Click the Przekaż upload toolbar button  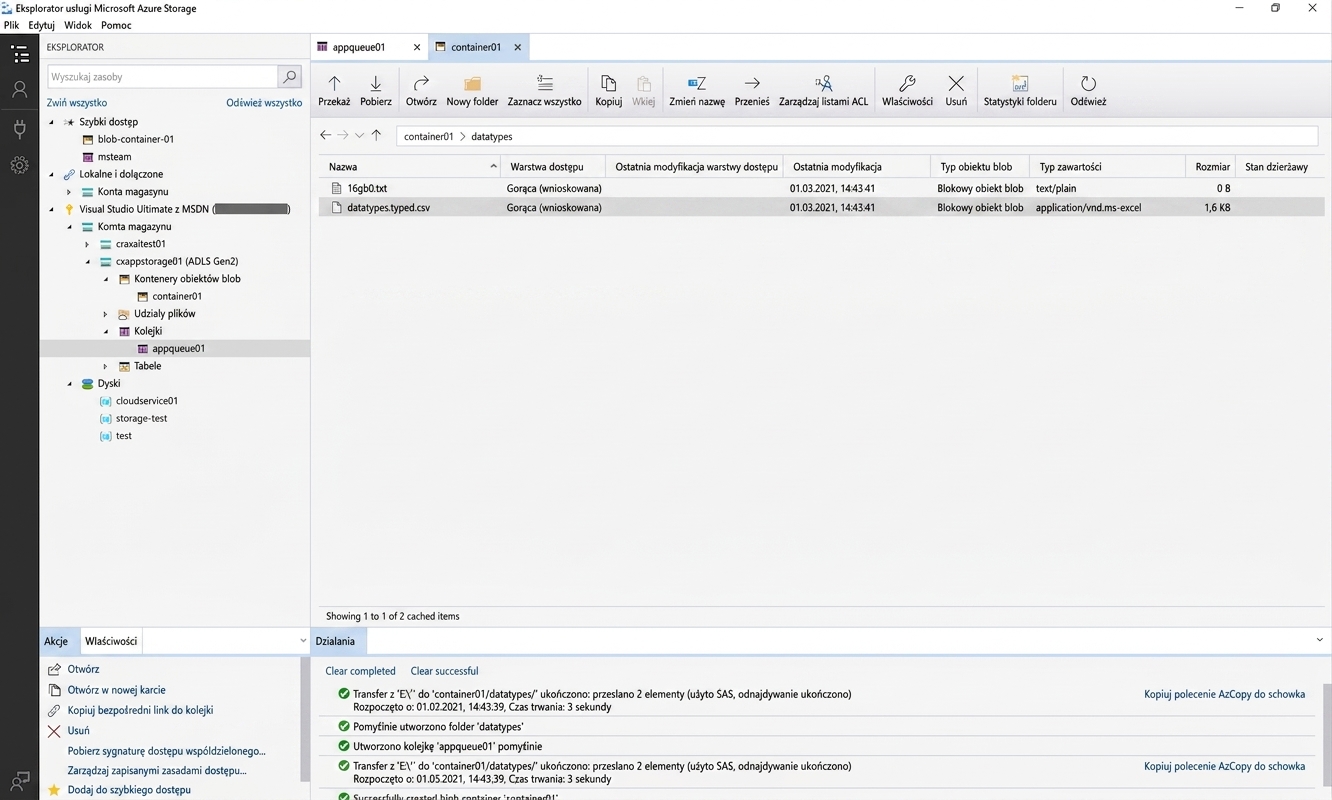point(334,90)
